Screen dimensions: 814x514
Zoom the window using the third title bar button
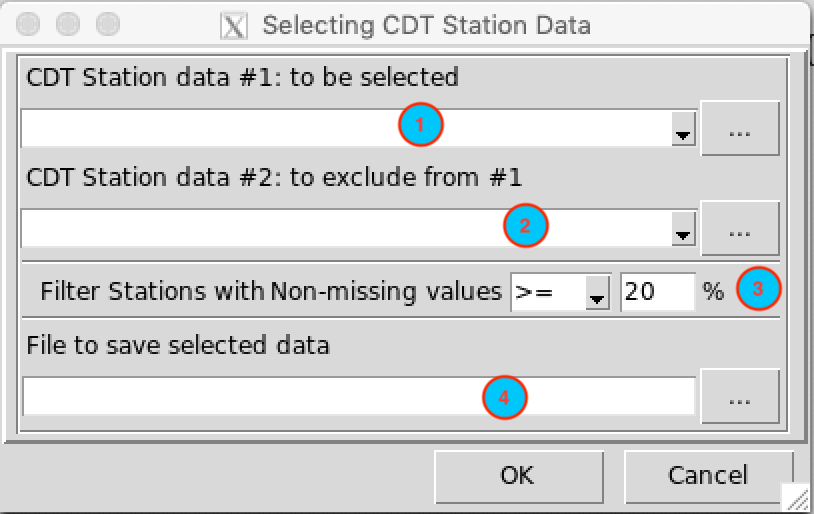tap(108, 24)
